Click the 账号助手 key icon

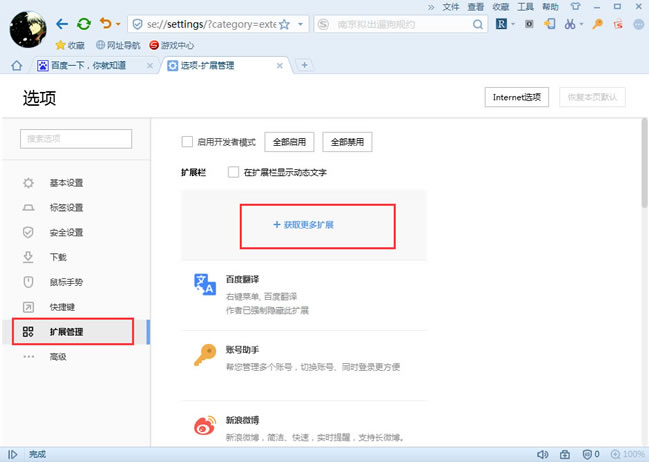(x=205, y=357)
